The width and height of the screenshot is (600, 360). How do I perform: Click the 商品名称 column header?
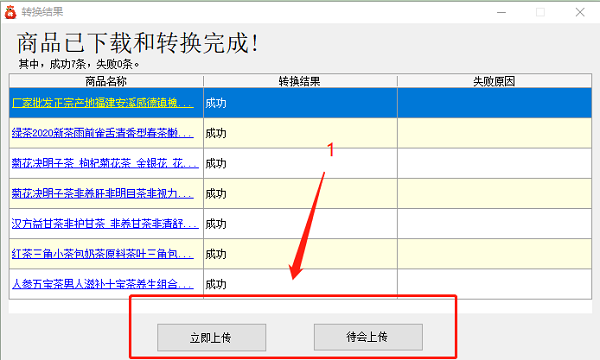pyautogui.click(x=106, y=81)
